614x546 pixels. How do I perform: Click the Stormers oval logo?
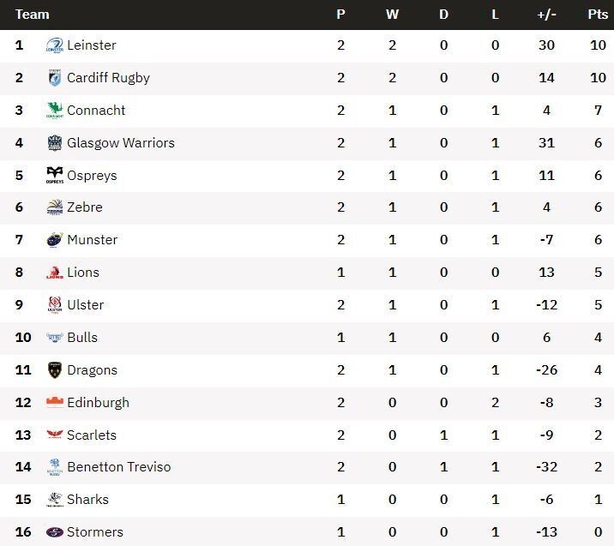coord(54,532)
